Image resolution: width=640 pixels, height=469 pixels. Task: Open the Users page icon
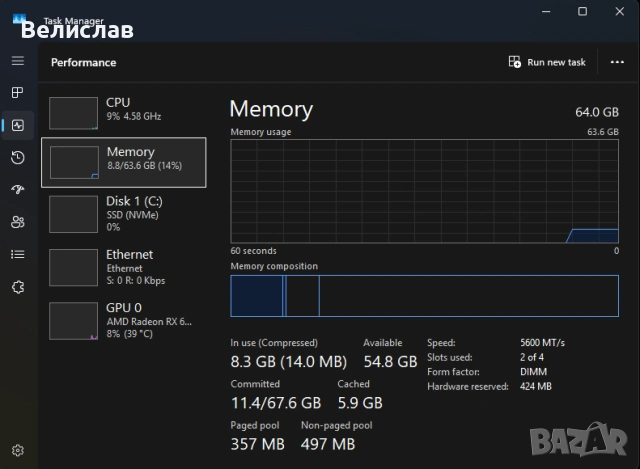point(17,221)
